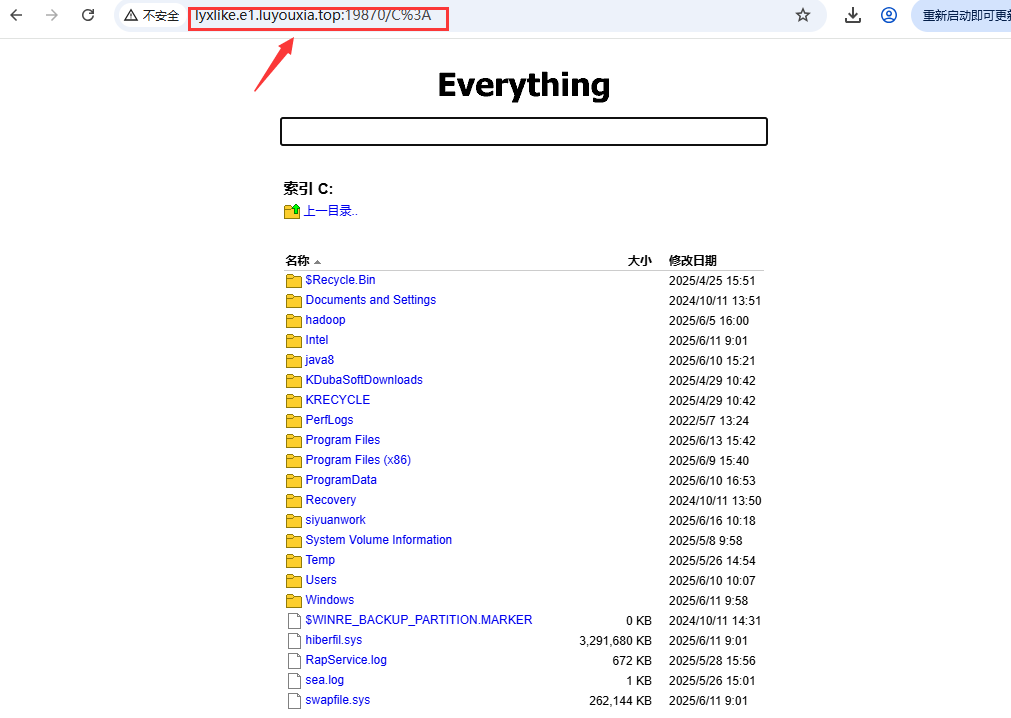Open the swapfile.sys file
1011x718 pixels.
point(338,699)
